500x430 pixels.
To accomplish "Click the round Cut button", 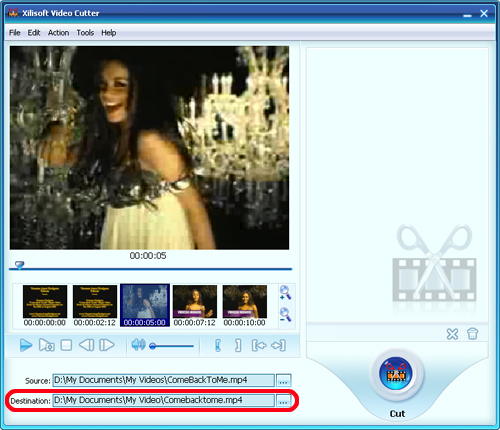I will 396,374.
